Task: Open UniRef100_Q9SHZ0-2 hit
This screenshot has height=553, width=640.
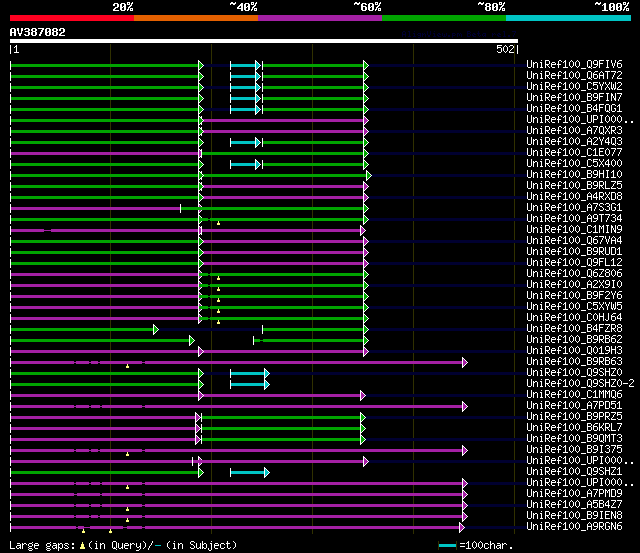Action: (x=580, y=383)
